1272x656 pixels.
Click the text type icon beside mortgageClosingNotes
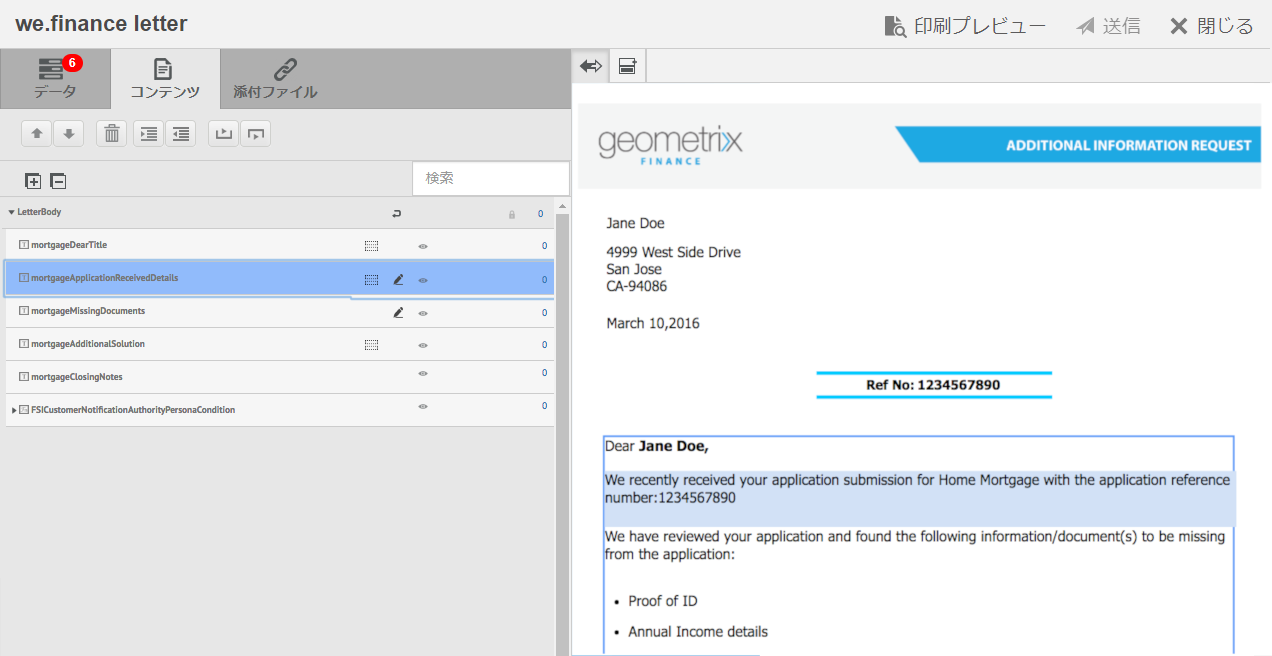(x=24, y=377)
